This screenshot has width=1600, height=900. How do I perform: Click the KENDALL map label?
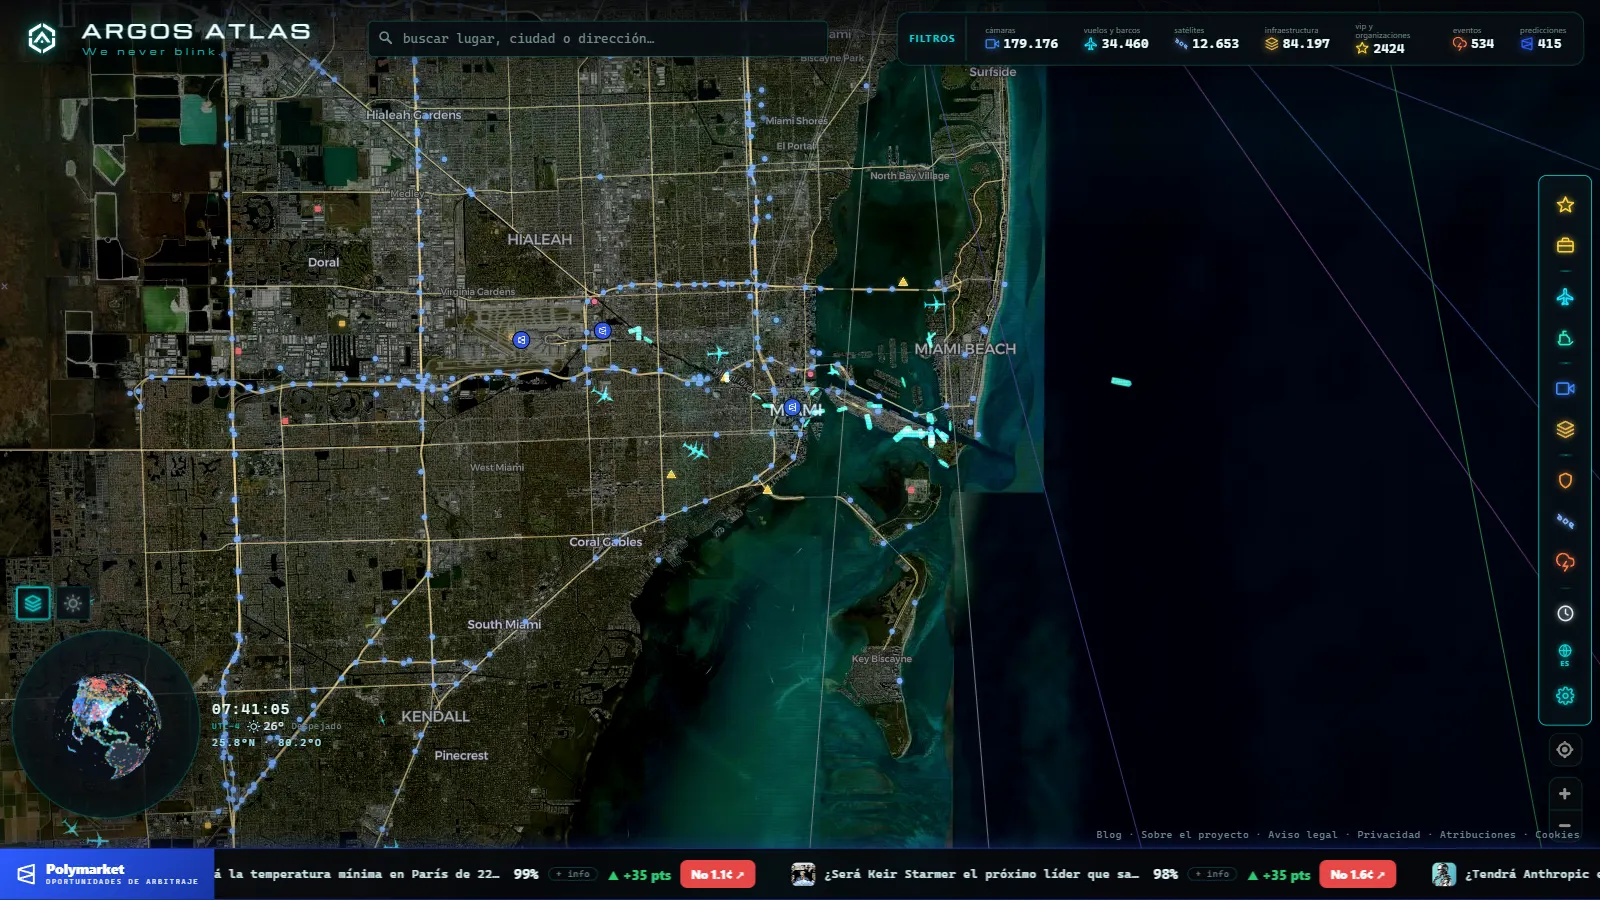[x=435, y=716]
